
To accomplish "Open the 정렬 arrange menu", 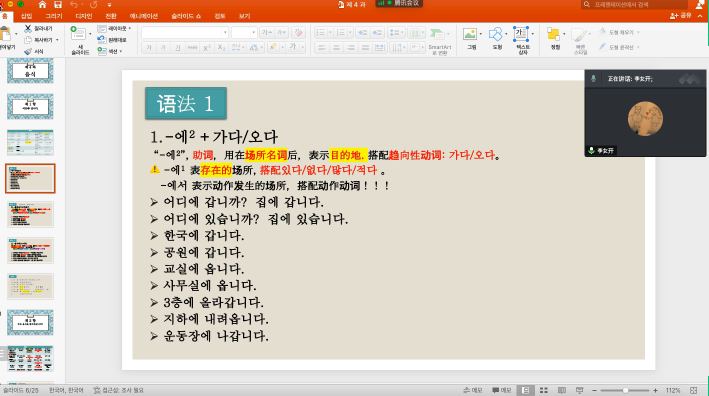I will point(555,38).
